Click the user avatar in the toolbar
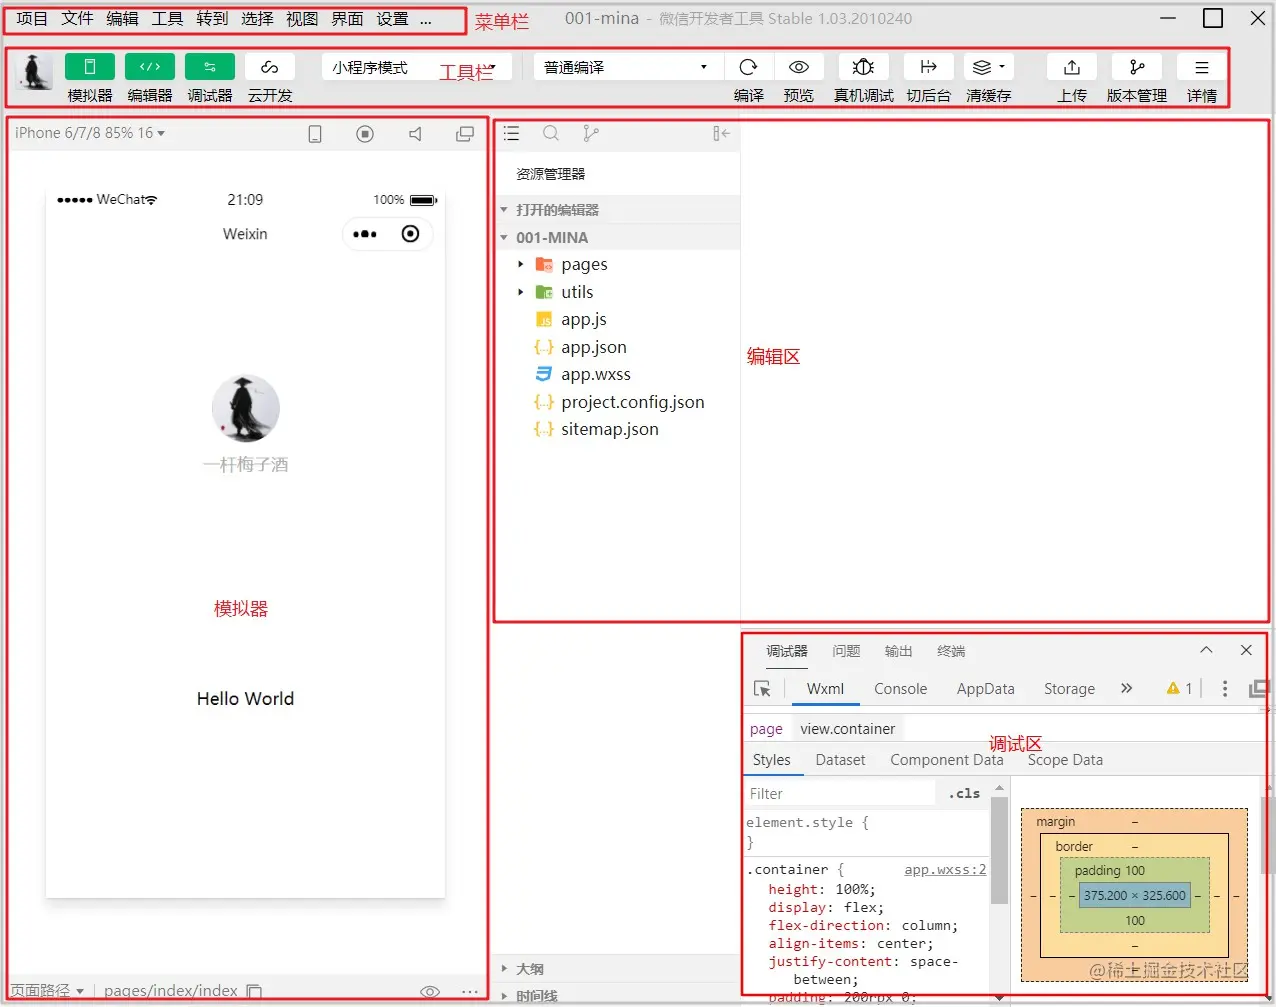This screenshot has width=1276, height=1007. [x=35, y=72]
